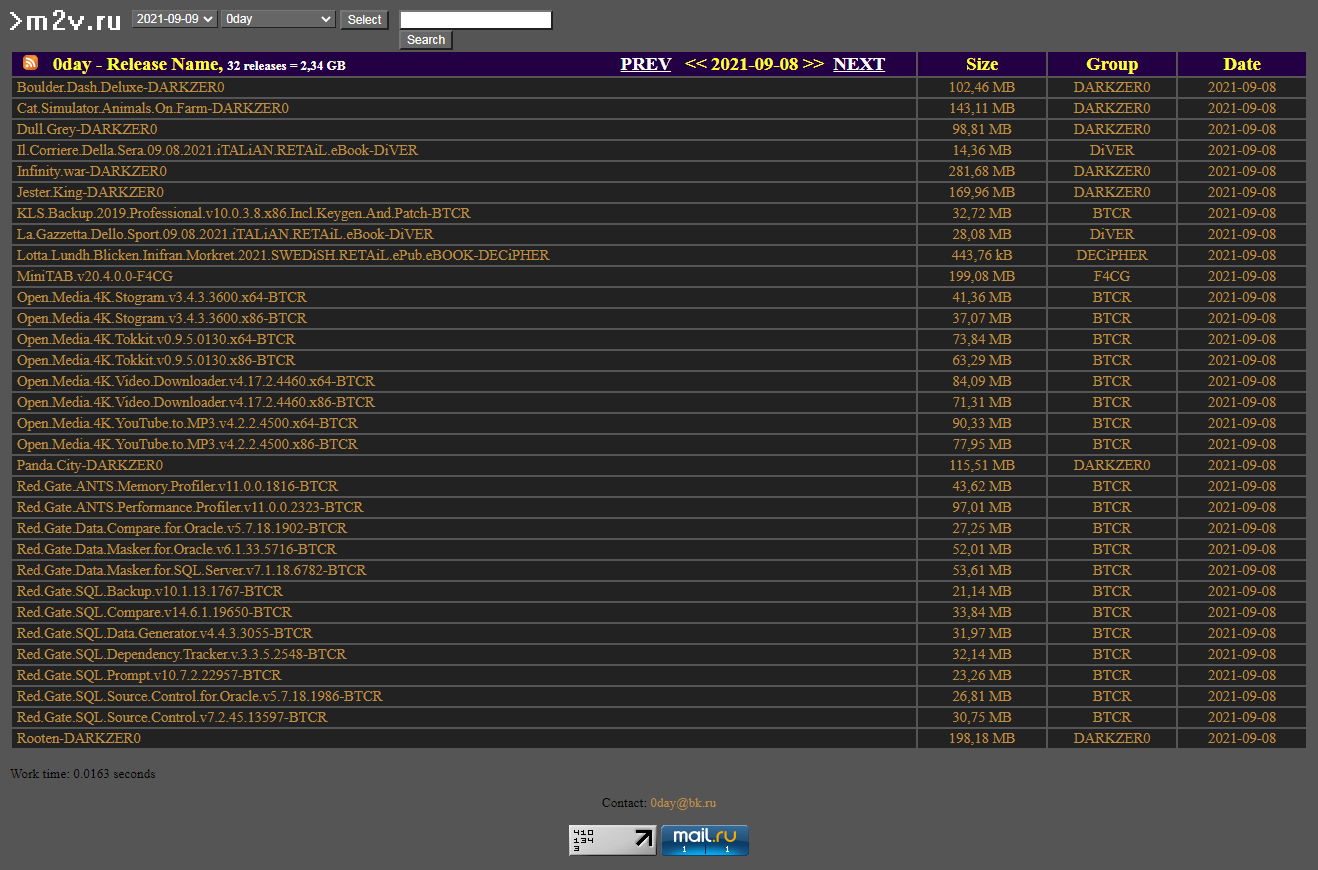The image size is (1318, 870).
Task: Click the 199,08 MB size cell
Action: (x=982, y=276)
